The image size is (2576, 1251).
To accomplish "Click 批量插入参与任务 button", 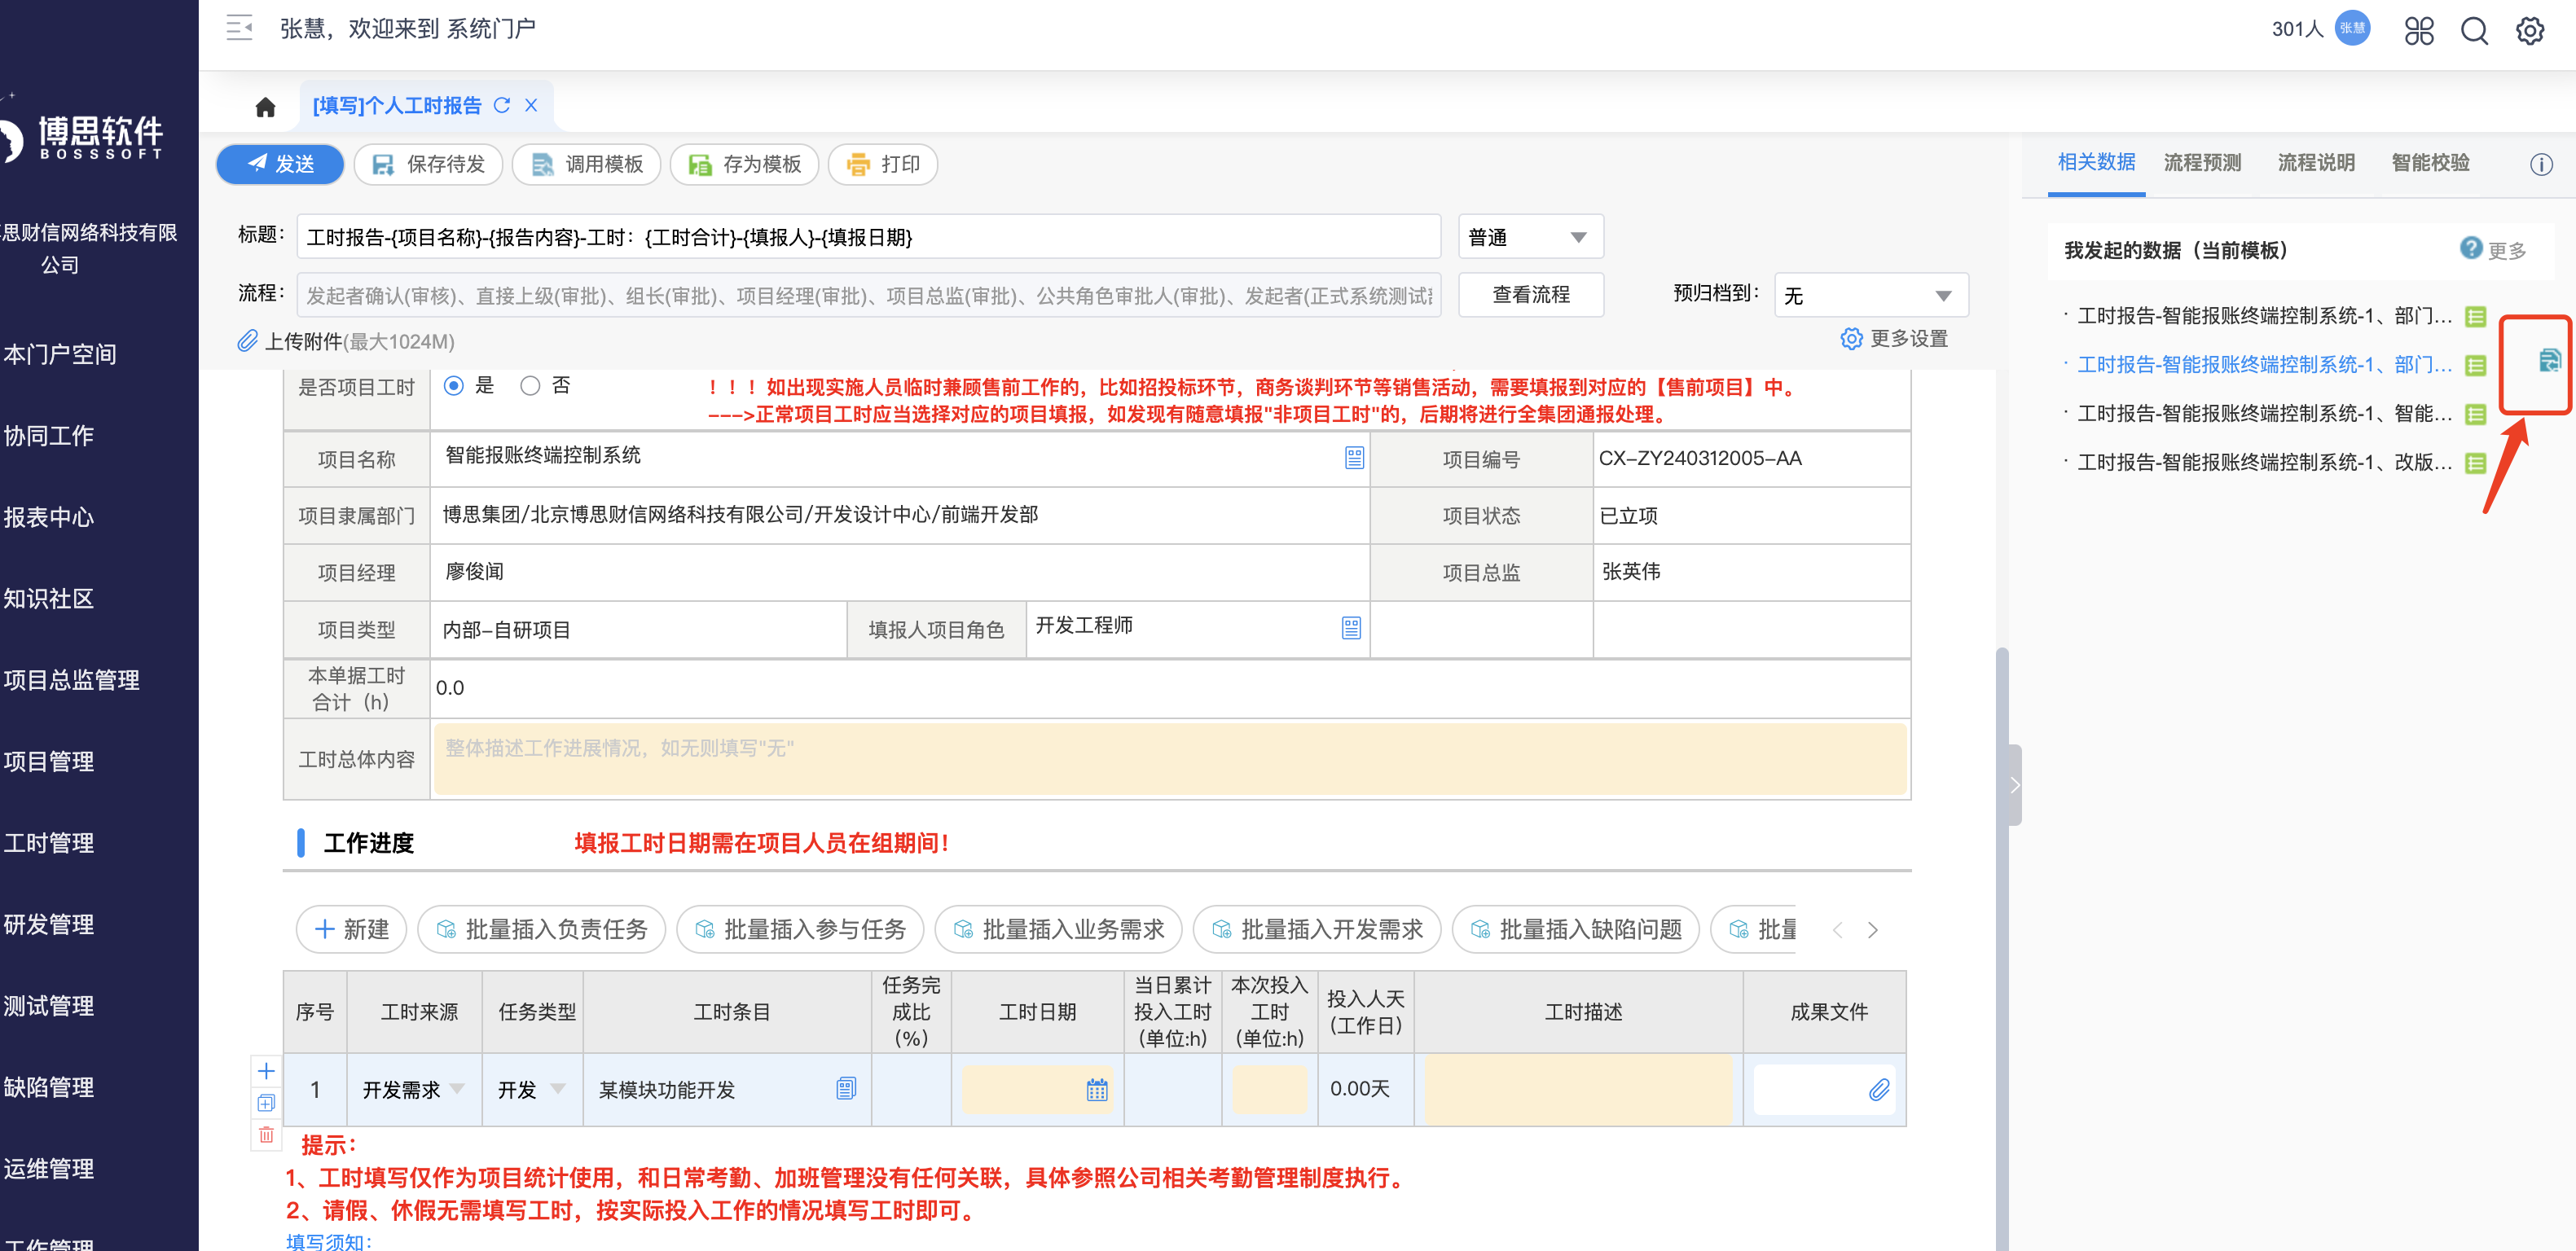I will tap(800, 930).
